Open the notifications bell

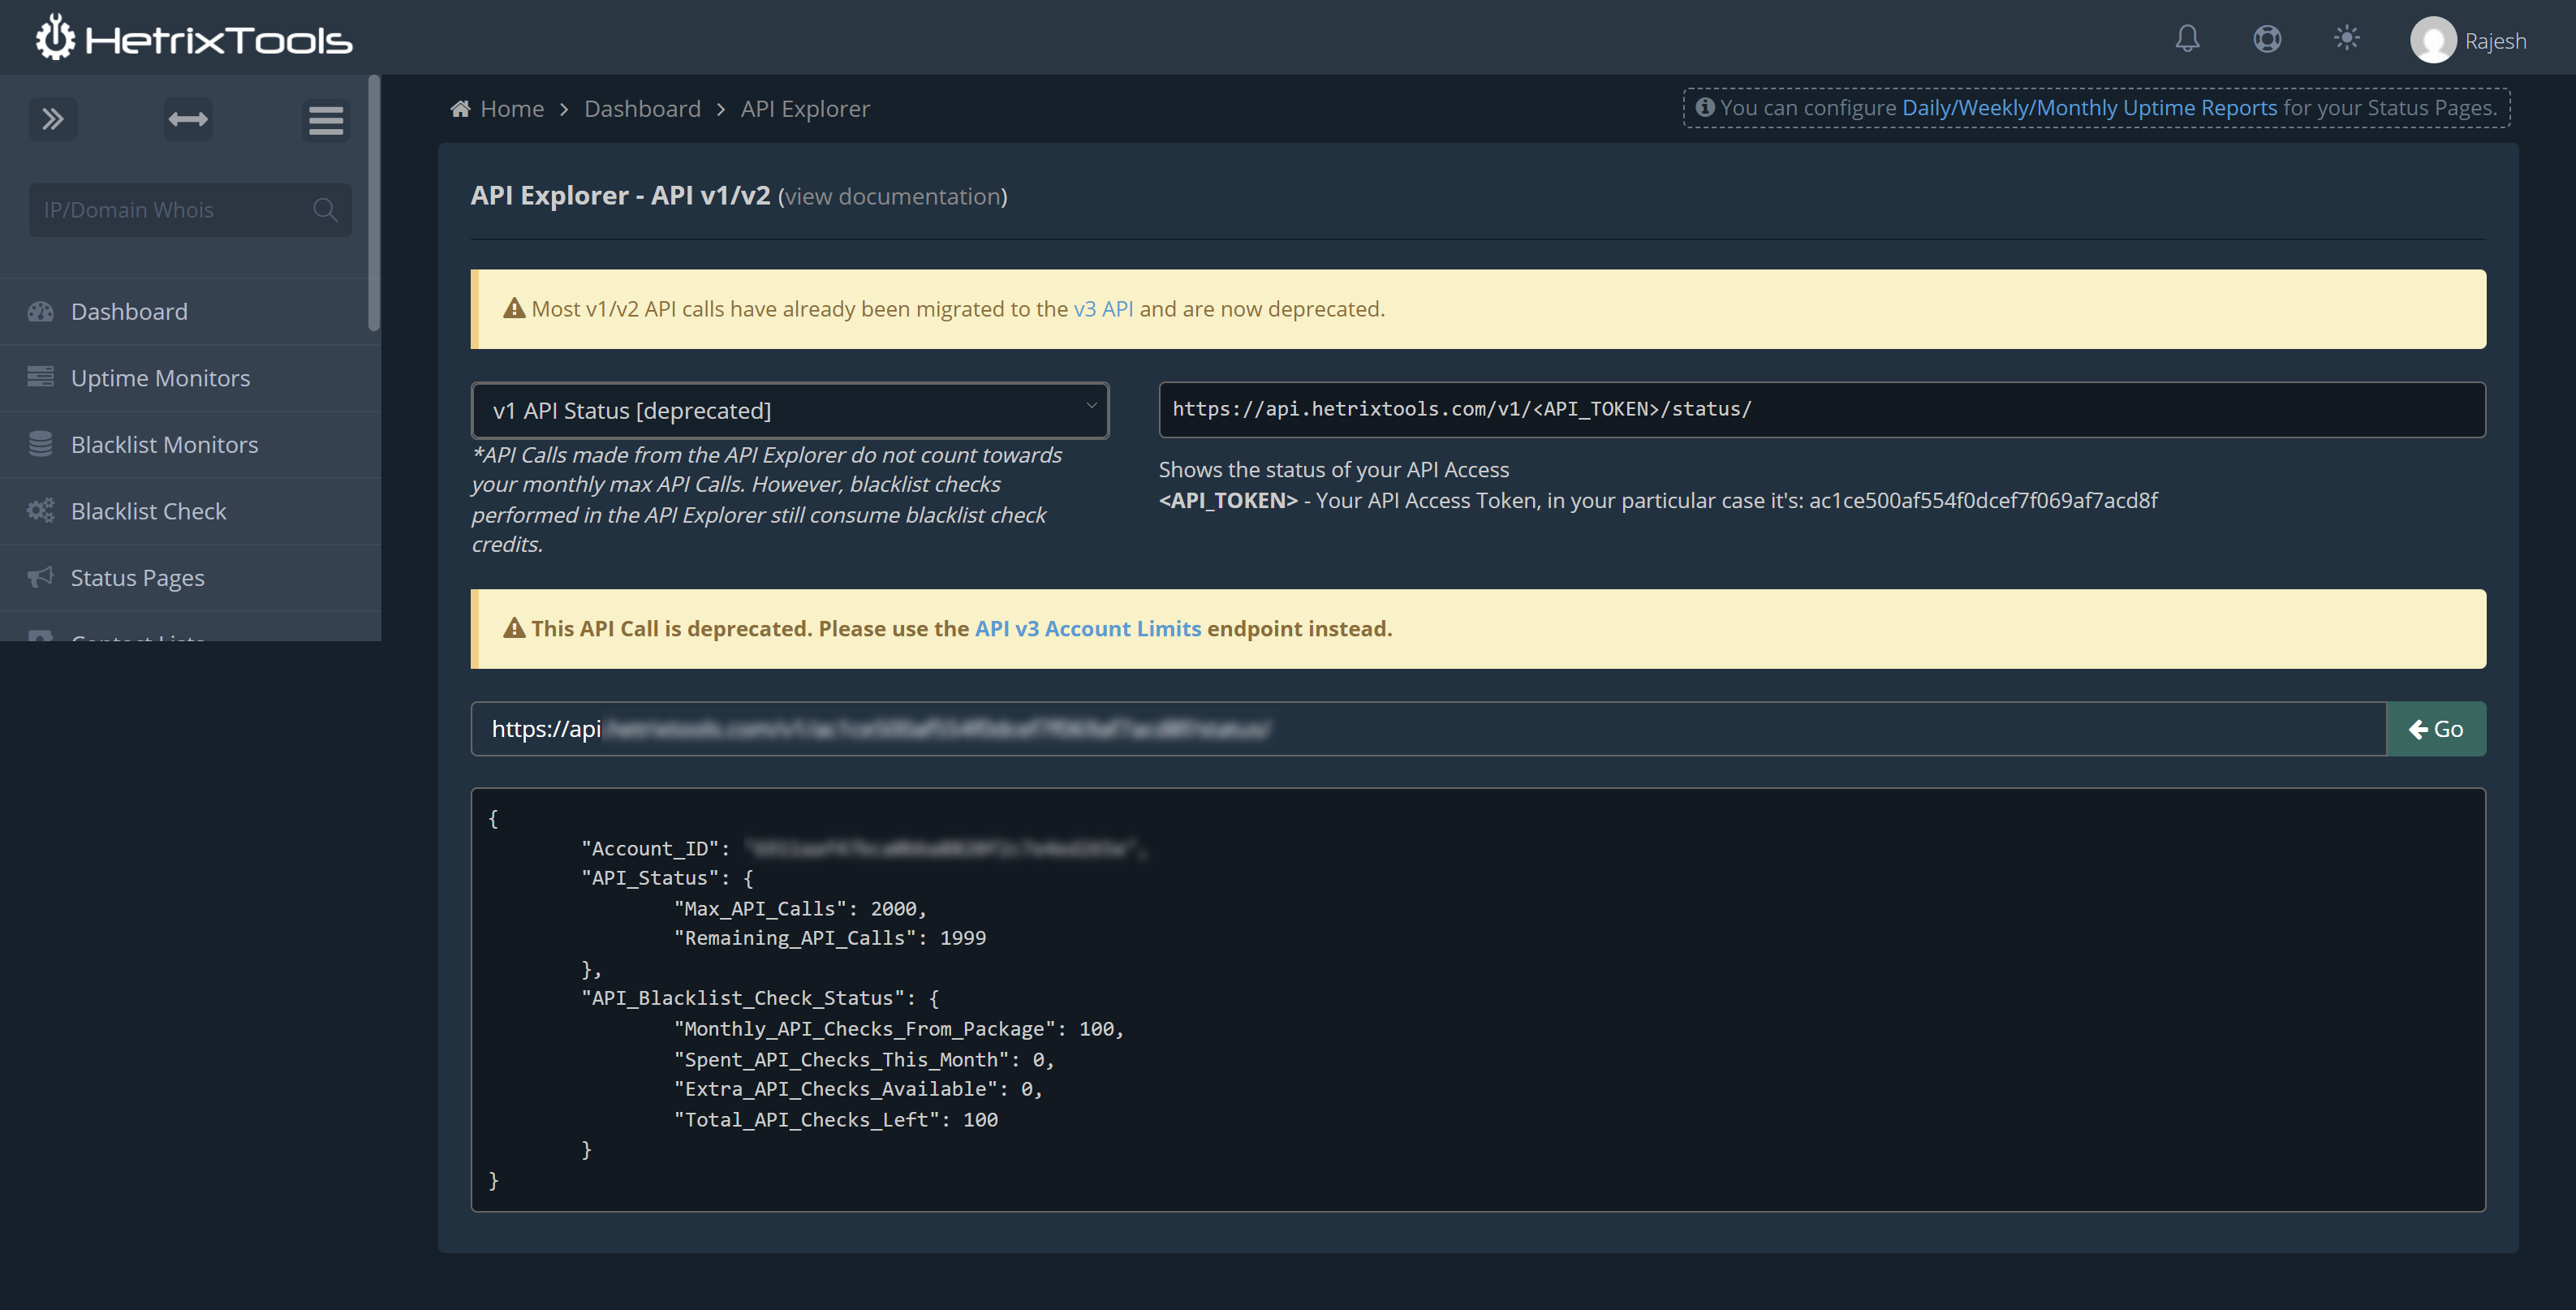click(2187, 39)
